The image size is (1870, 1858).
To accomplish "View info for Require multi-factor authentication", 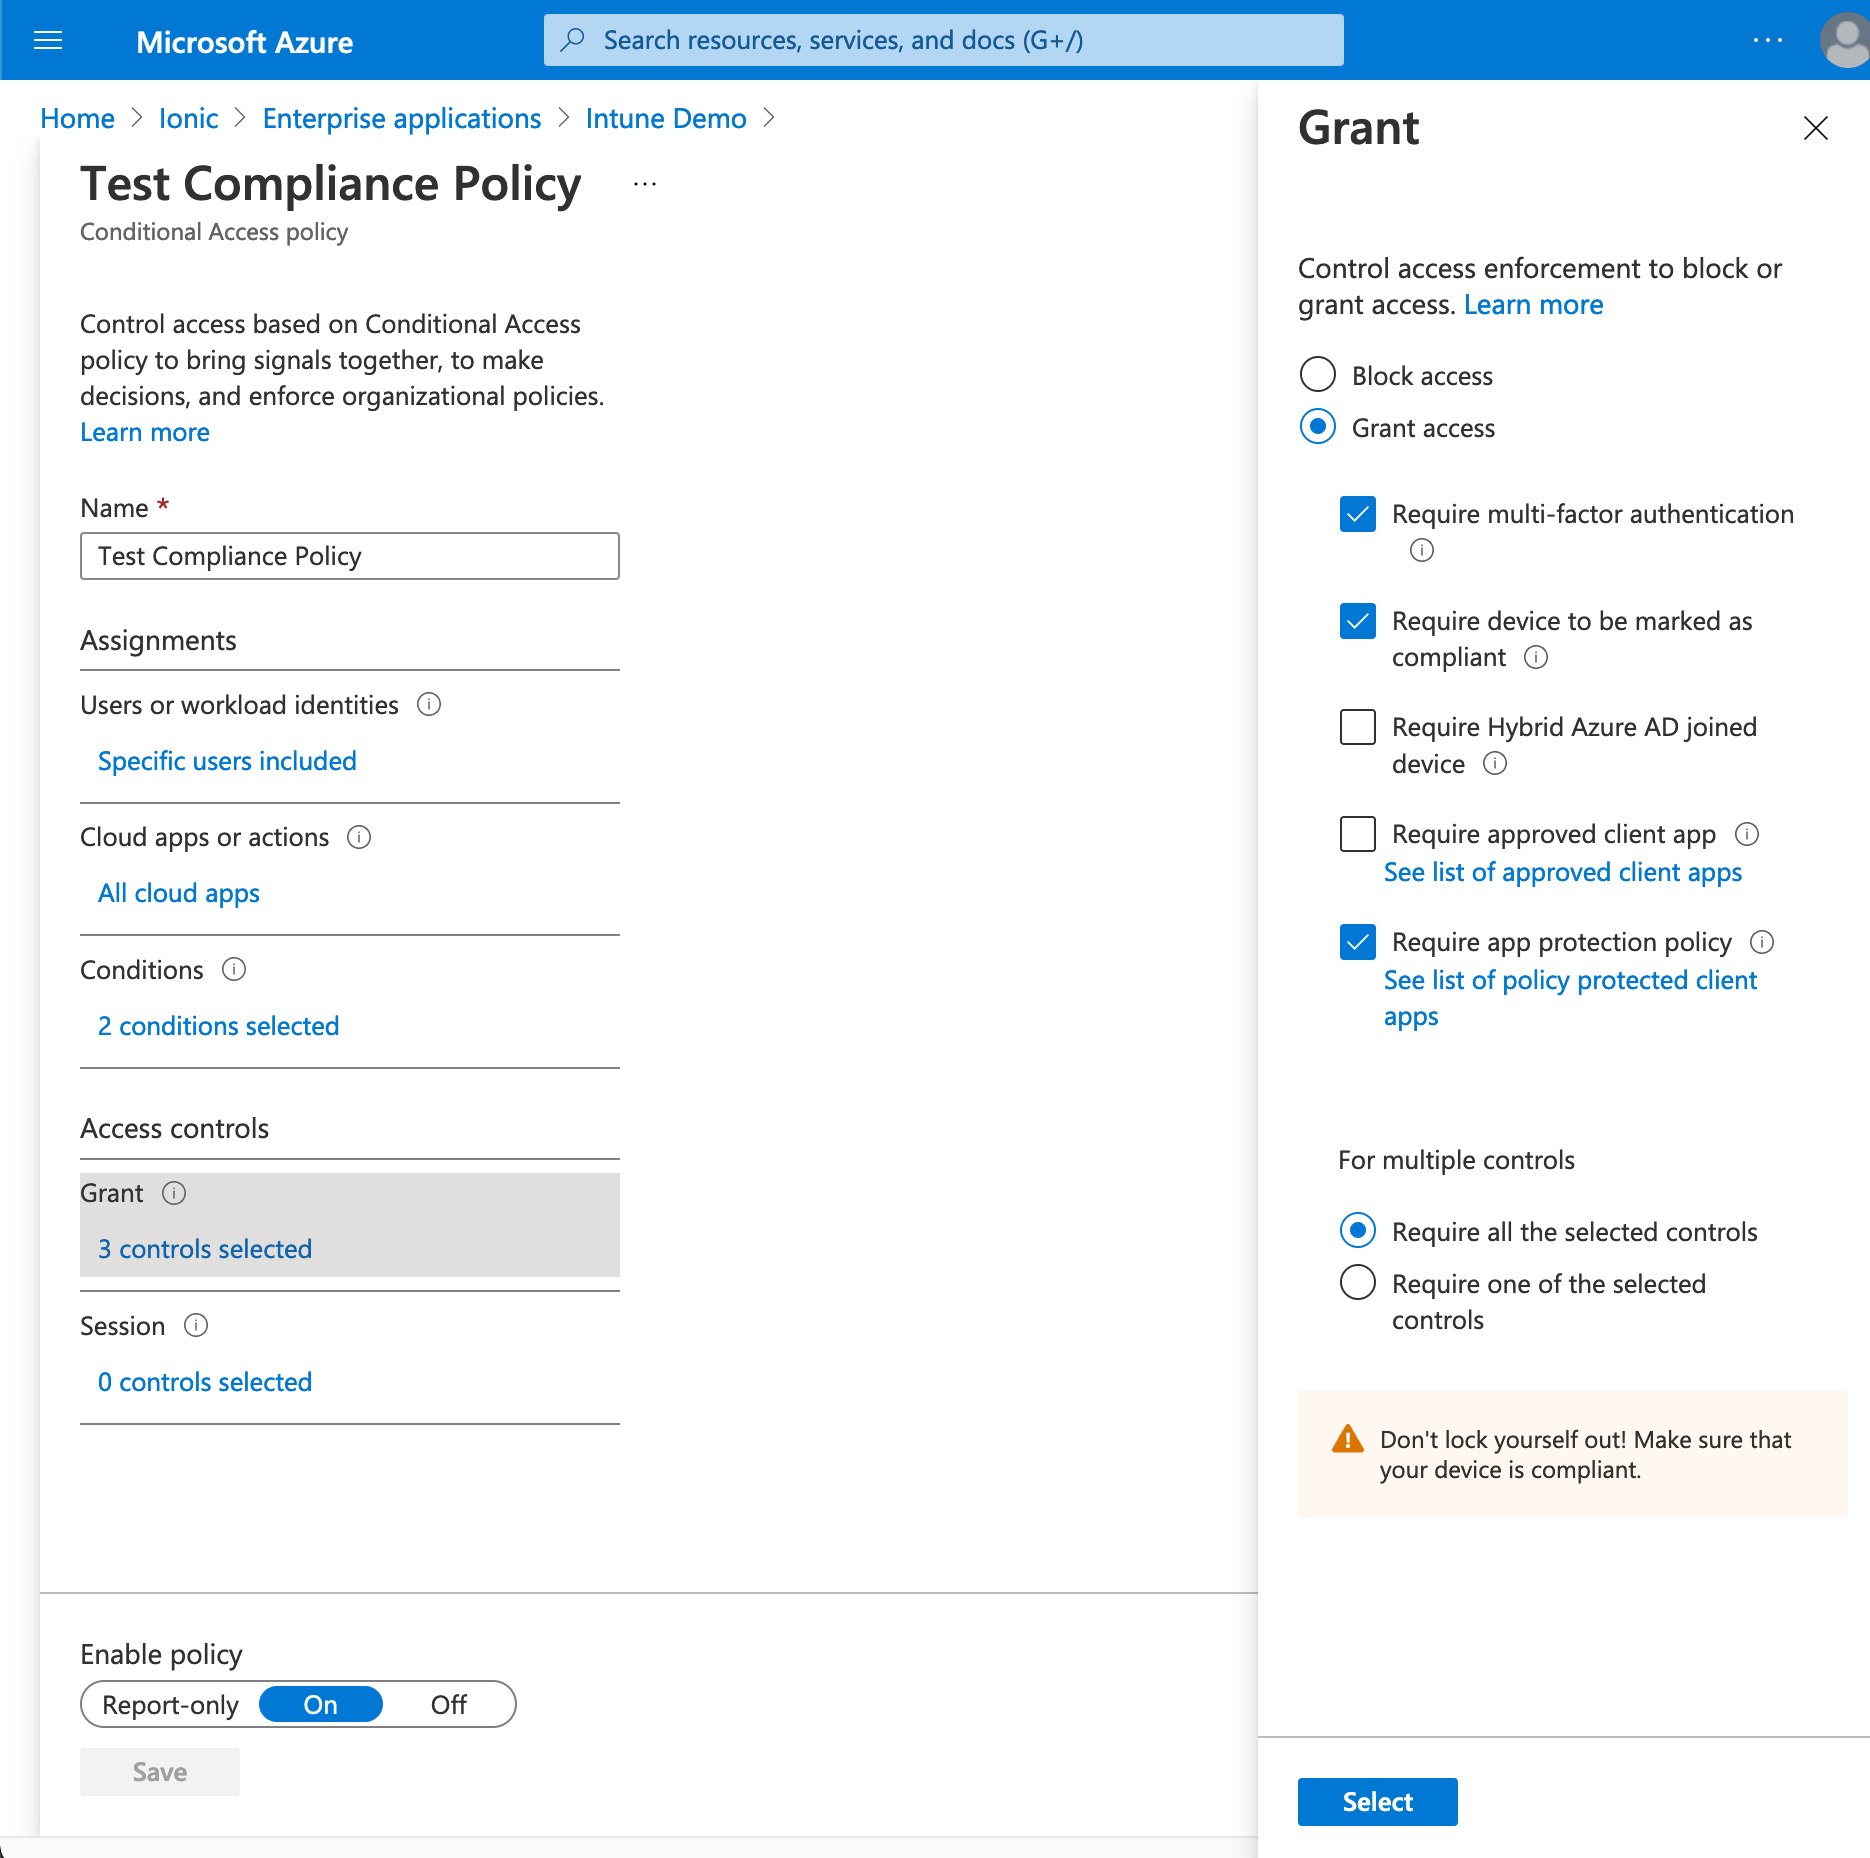I will click(x=1421, y=550).
